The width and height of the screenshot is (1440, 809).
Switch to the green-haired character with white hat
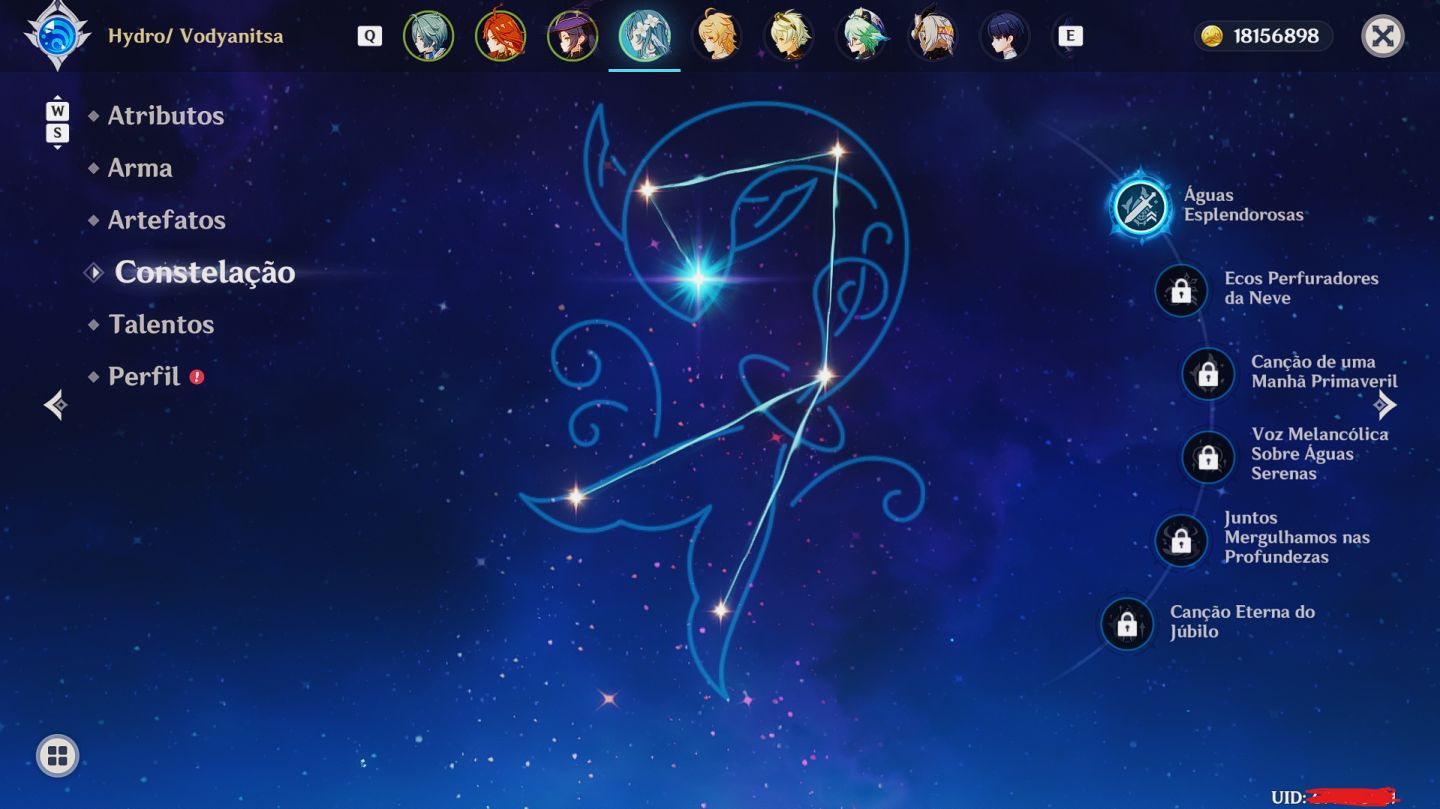point(861,36)
